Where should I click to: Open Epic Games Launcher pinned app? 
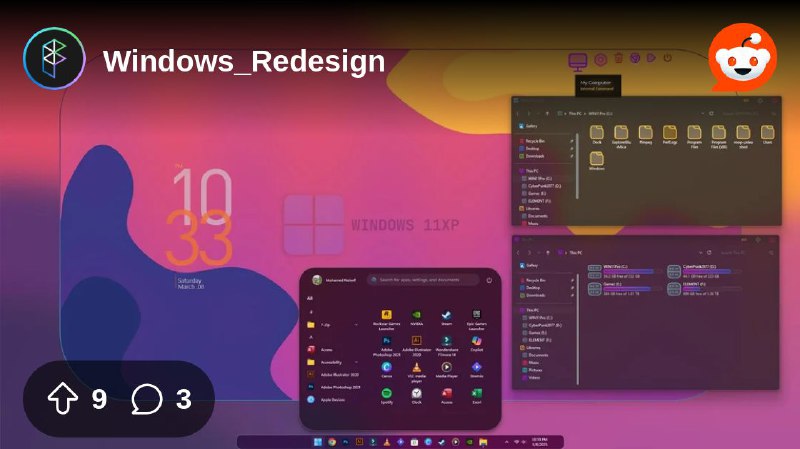[476, 319]
